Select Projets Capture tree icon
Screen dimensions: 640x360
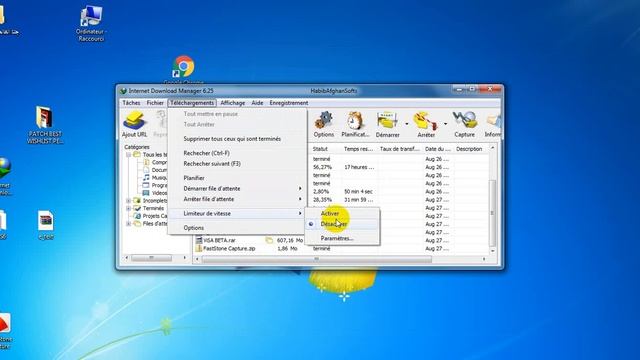[x=137, y=216]
